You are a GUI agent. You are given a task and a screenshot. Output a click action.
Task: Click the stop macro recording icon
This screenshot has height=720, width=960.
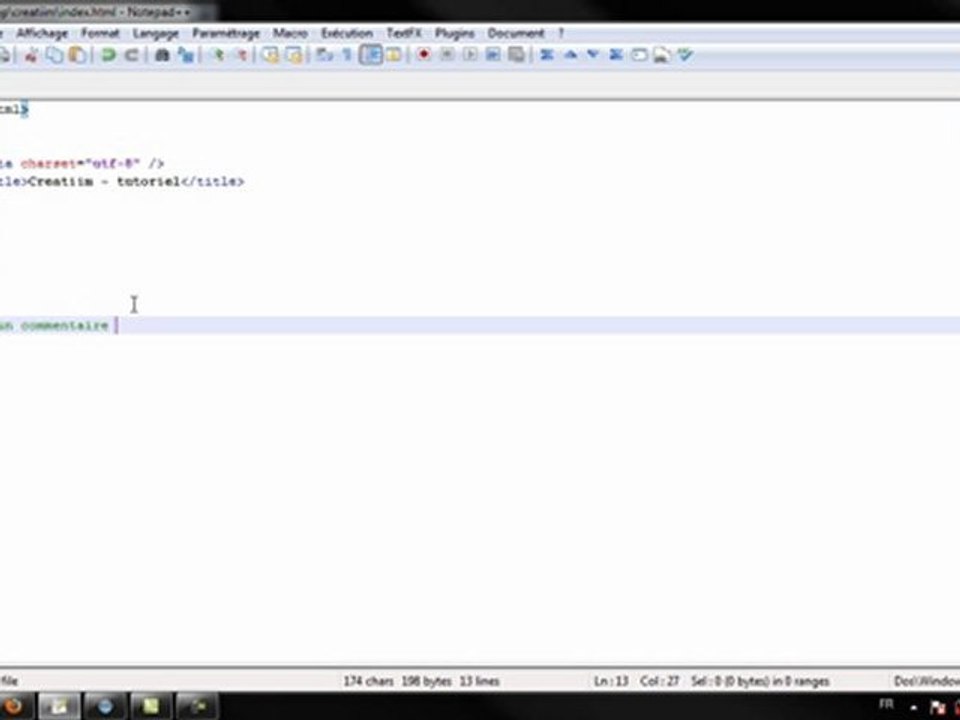coord(447,56)
